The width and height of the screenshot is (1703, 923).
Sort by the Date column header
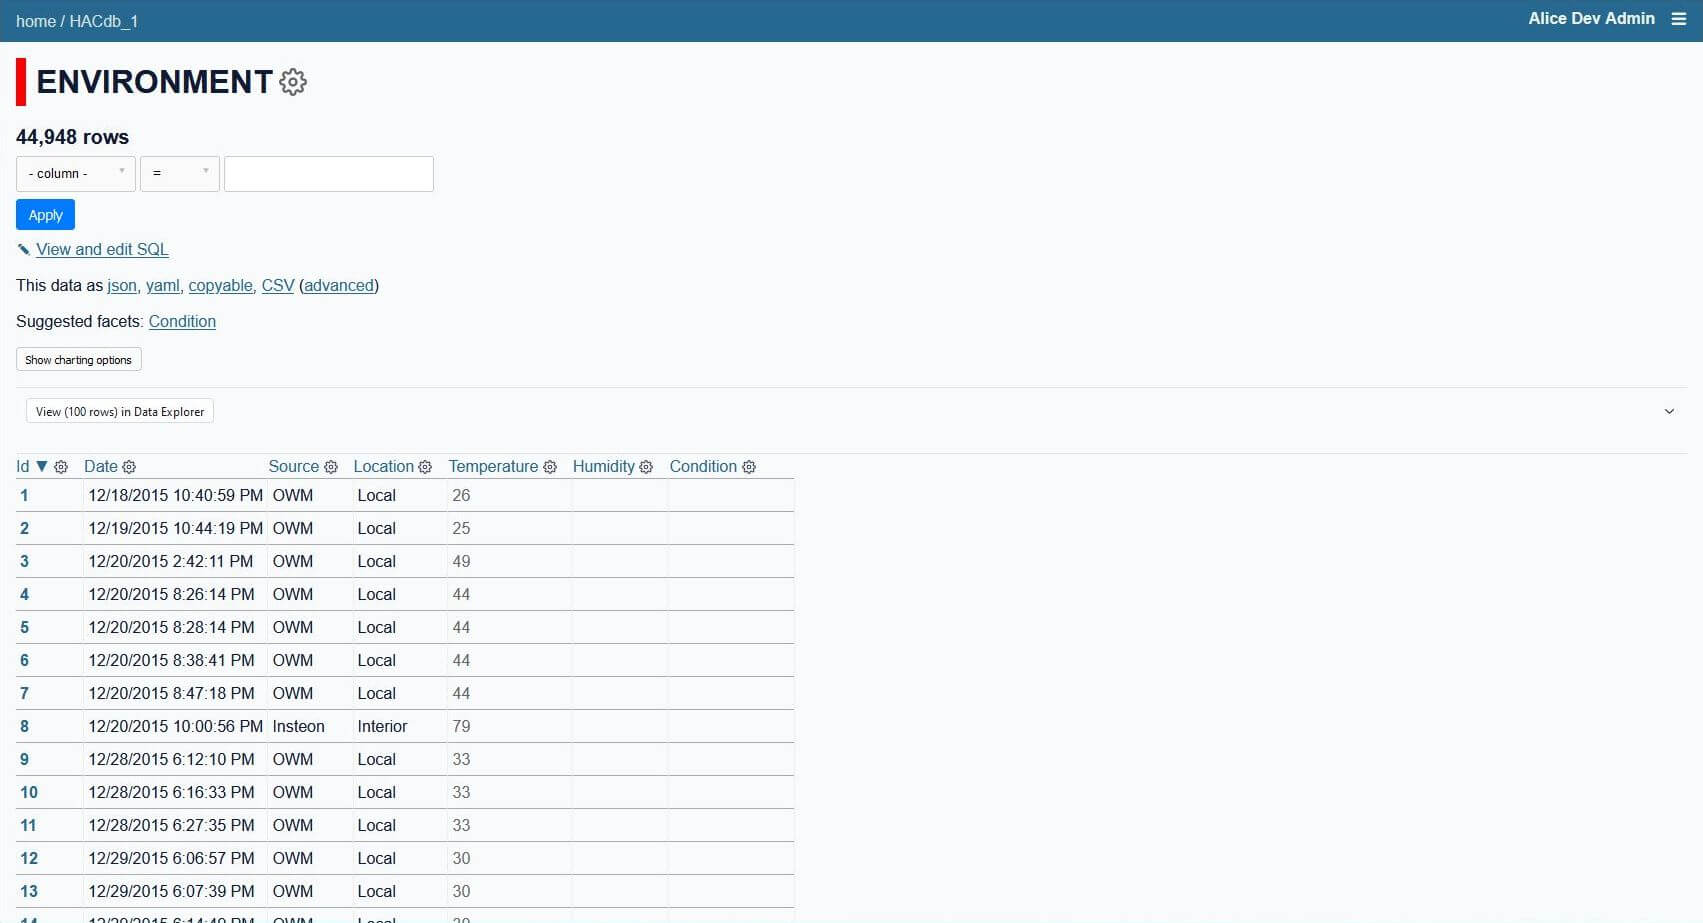[x=101, y=467]
